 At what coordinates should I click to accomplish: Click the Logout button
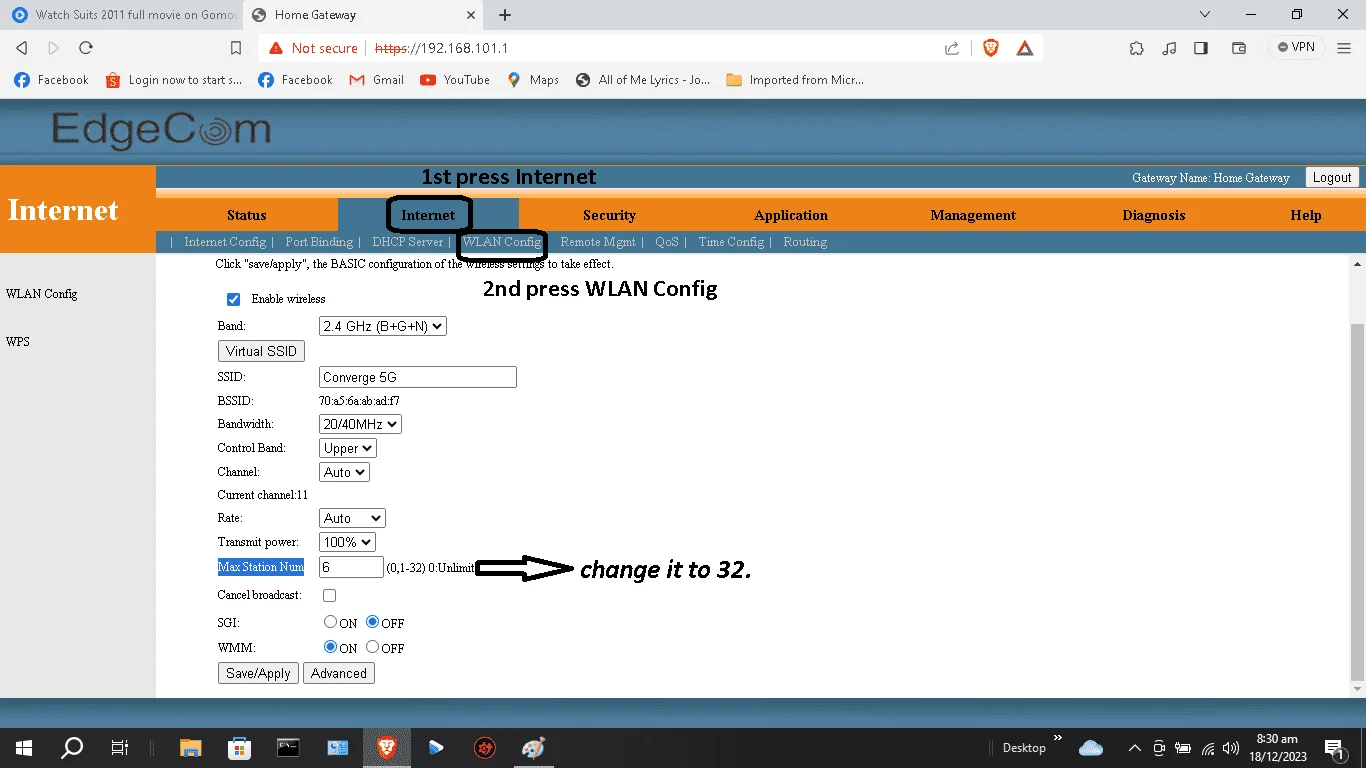coord(1332,177)
